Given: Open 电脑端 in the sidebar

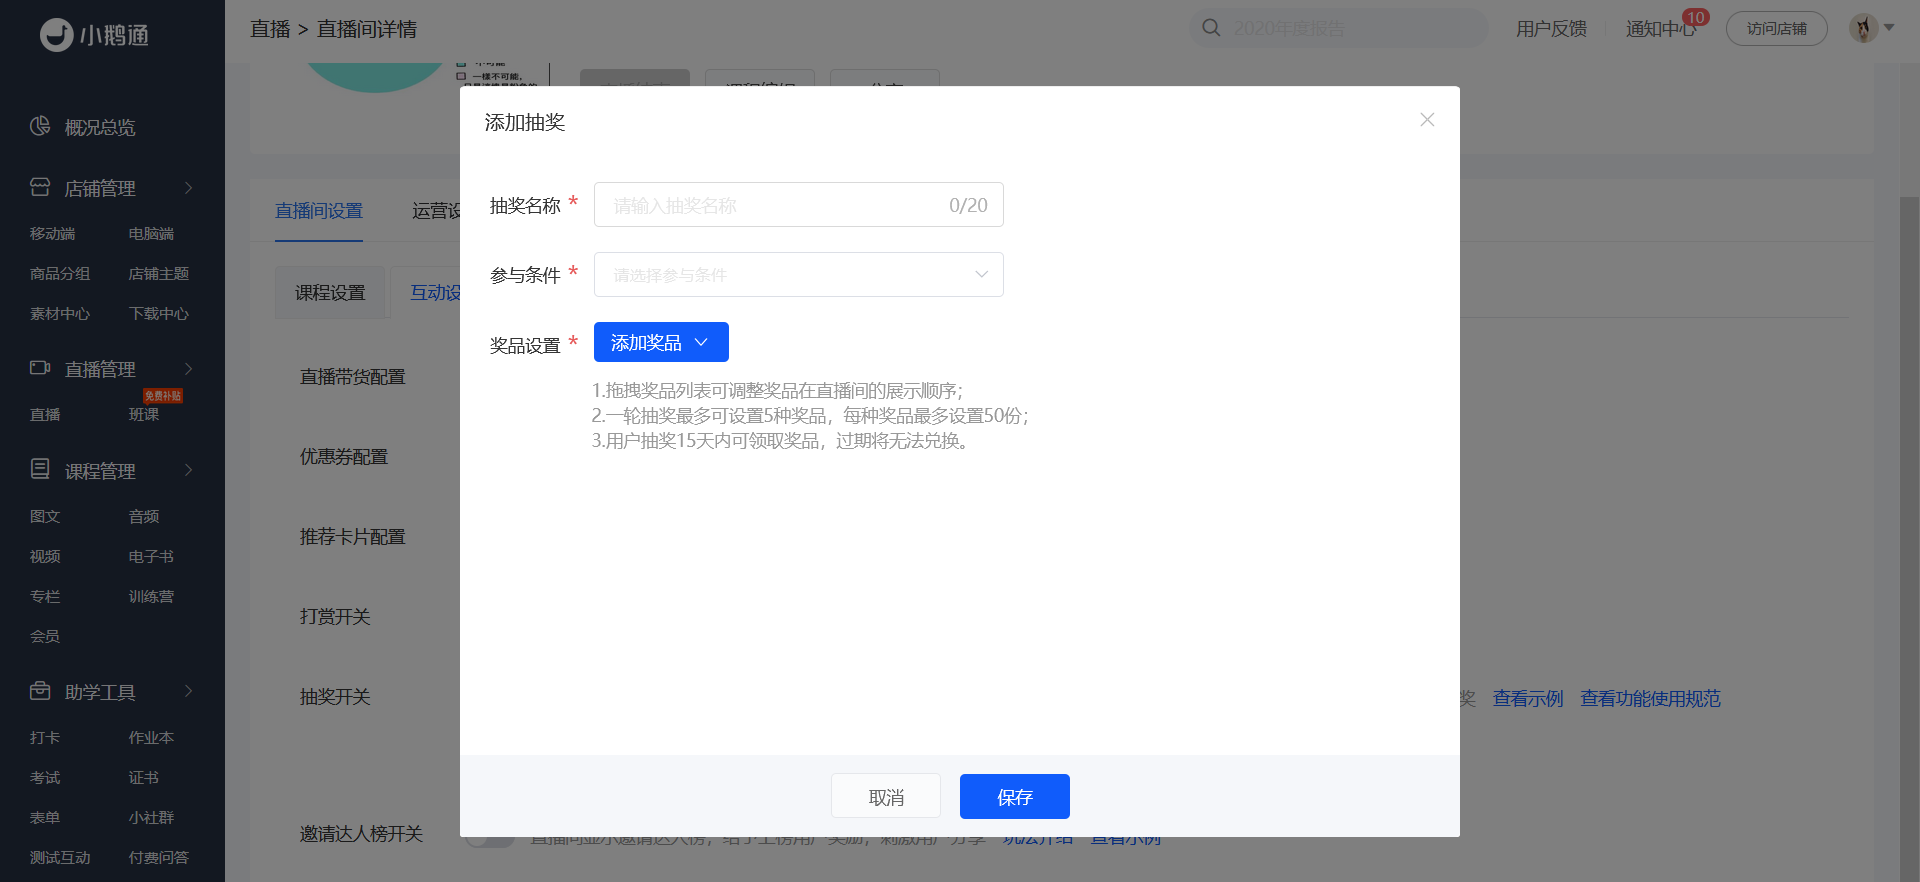Looking at the screenshot, I should pyautogui.click(x=151, y=233).
